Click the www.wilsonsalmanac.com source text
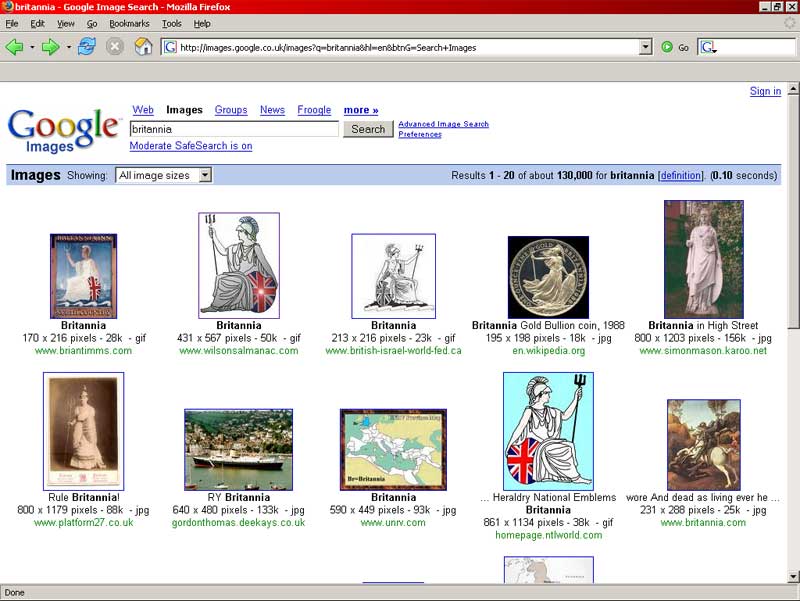 239,350
